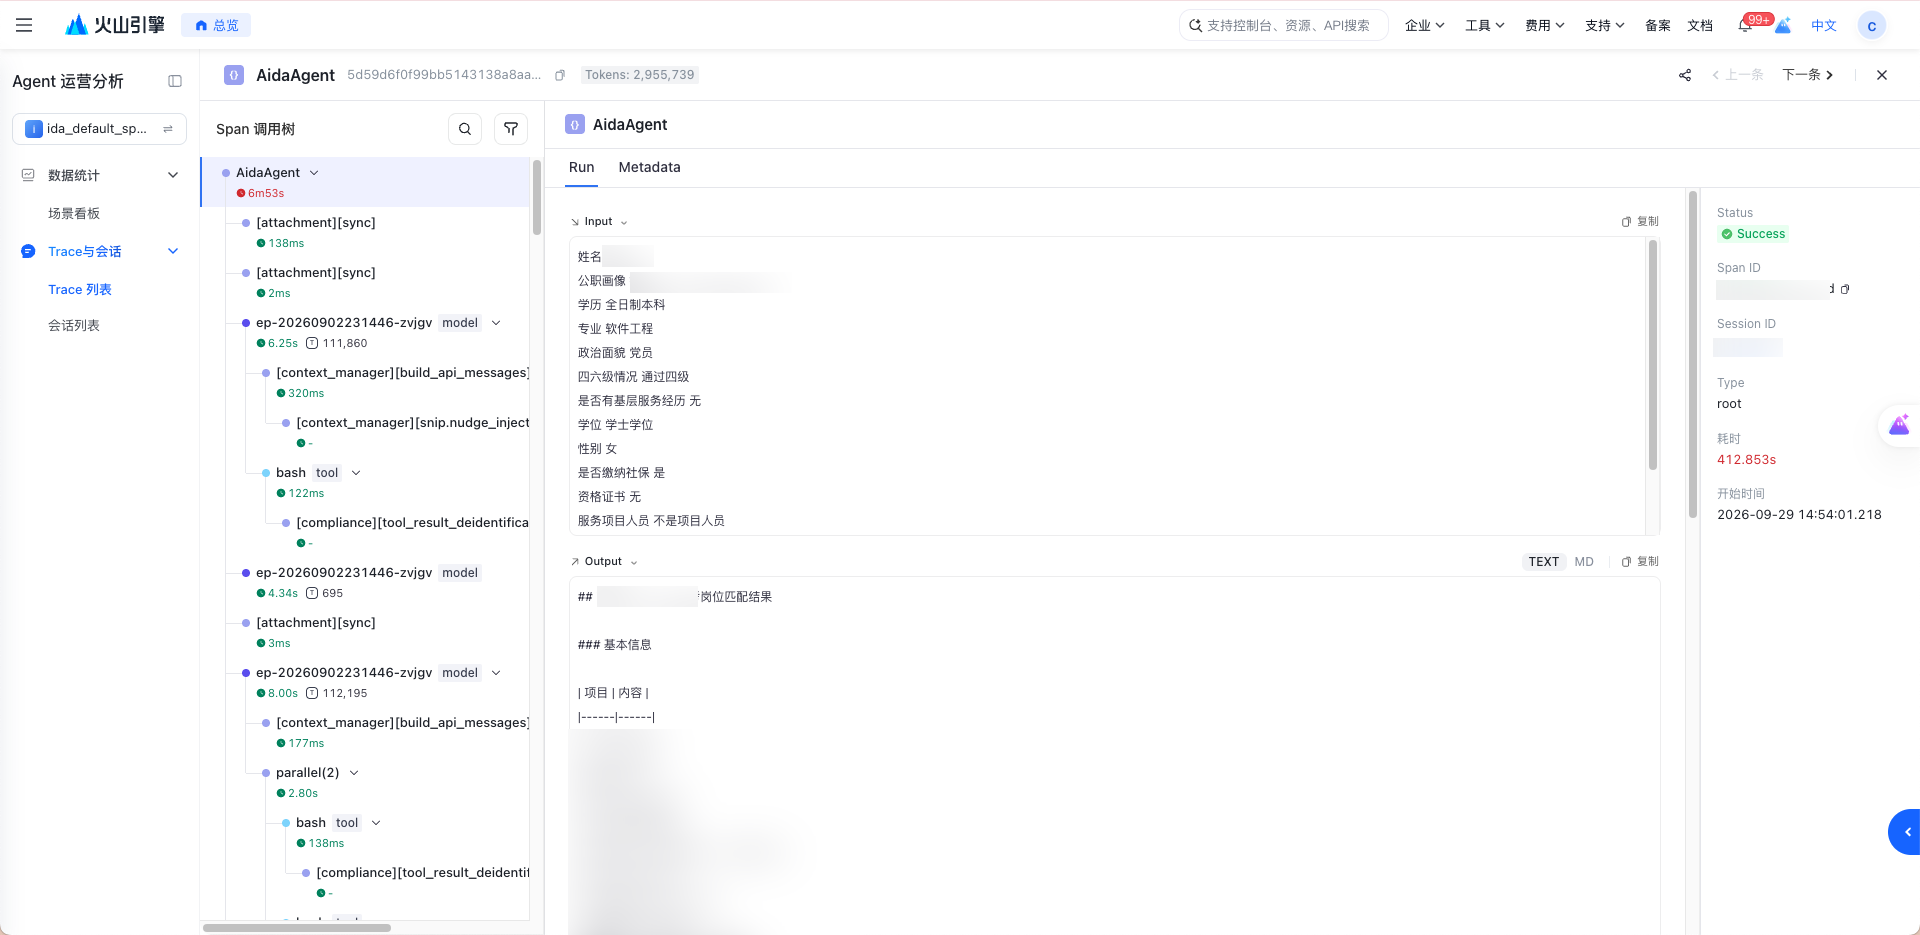1920x935 pixels.
Task: Switch output view to TEXT
Action: pos(1543,562)
